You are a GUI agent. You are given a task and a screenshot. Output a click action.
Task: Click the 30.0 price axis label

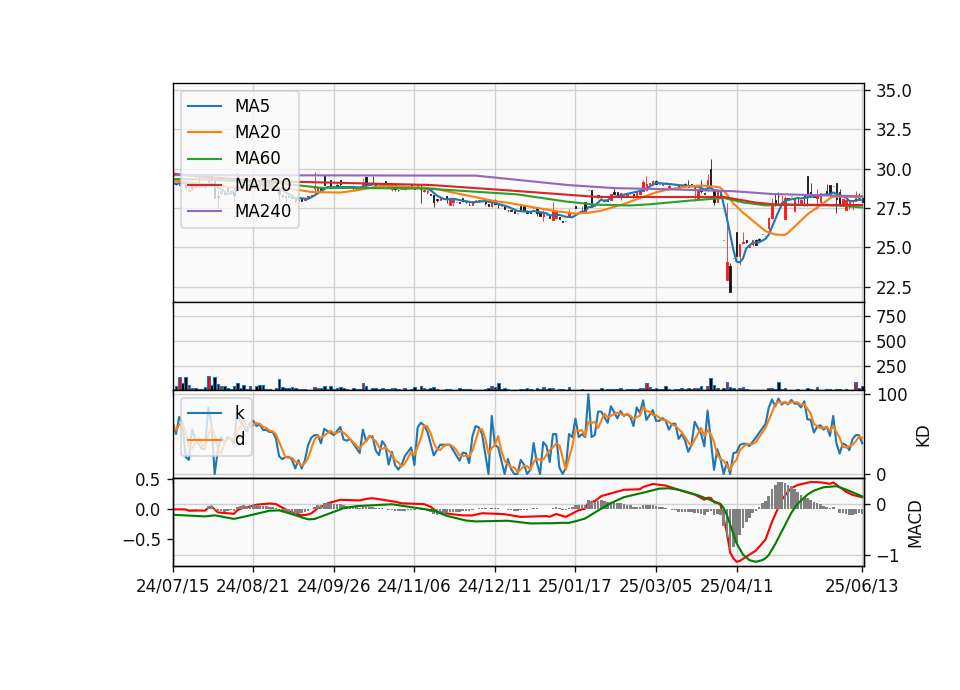[894, 170]
